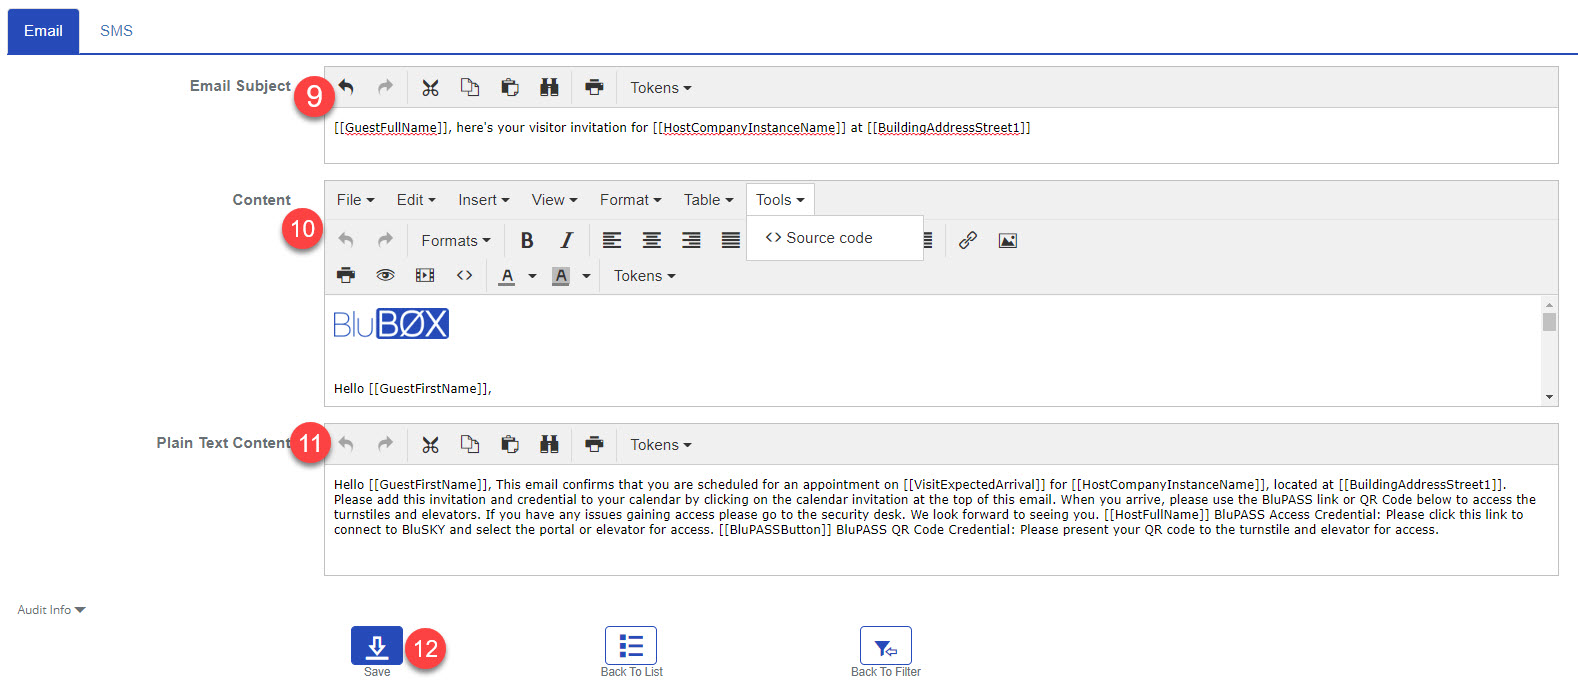Image resolution: width=1578 pixels, height=683 pixels.
Task: Toggle italic formatting in Content editor
Action: point(567,240)
